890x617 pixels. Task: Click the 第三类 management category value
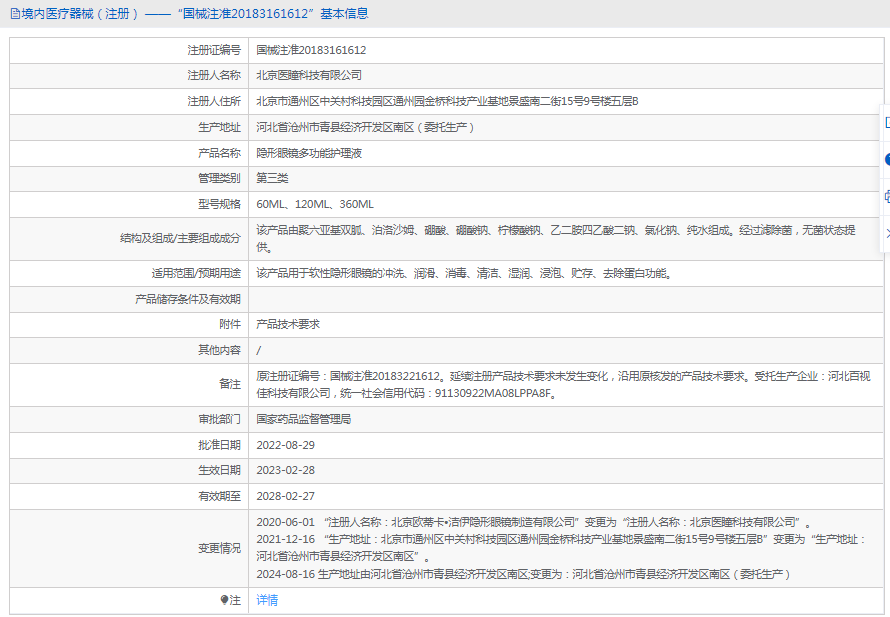click(272, 178)
